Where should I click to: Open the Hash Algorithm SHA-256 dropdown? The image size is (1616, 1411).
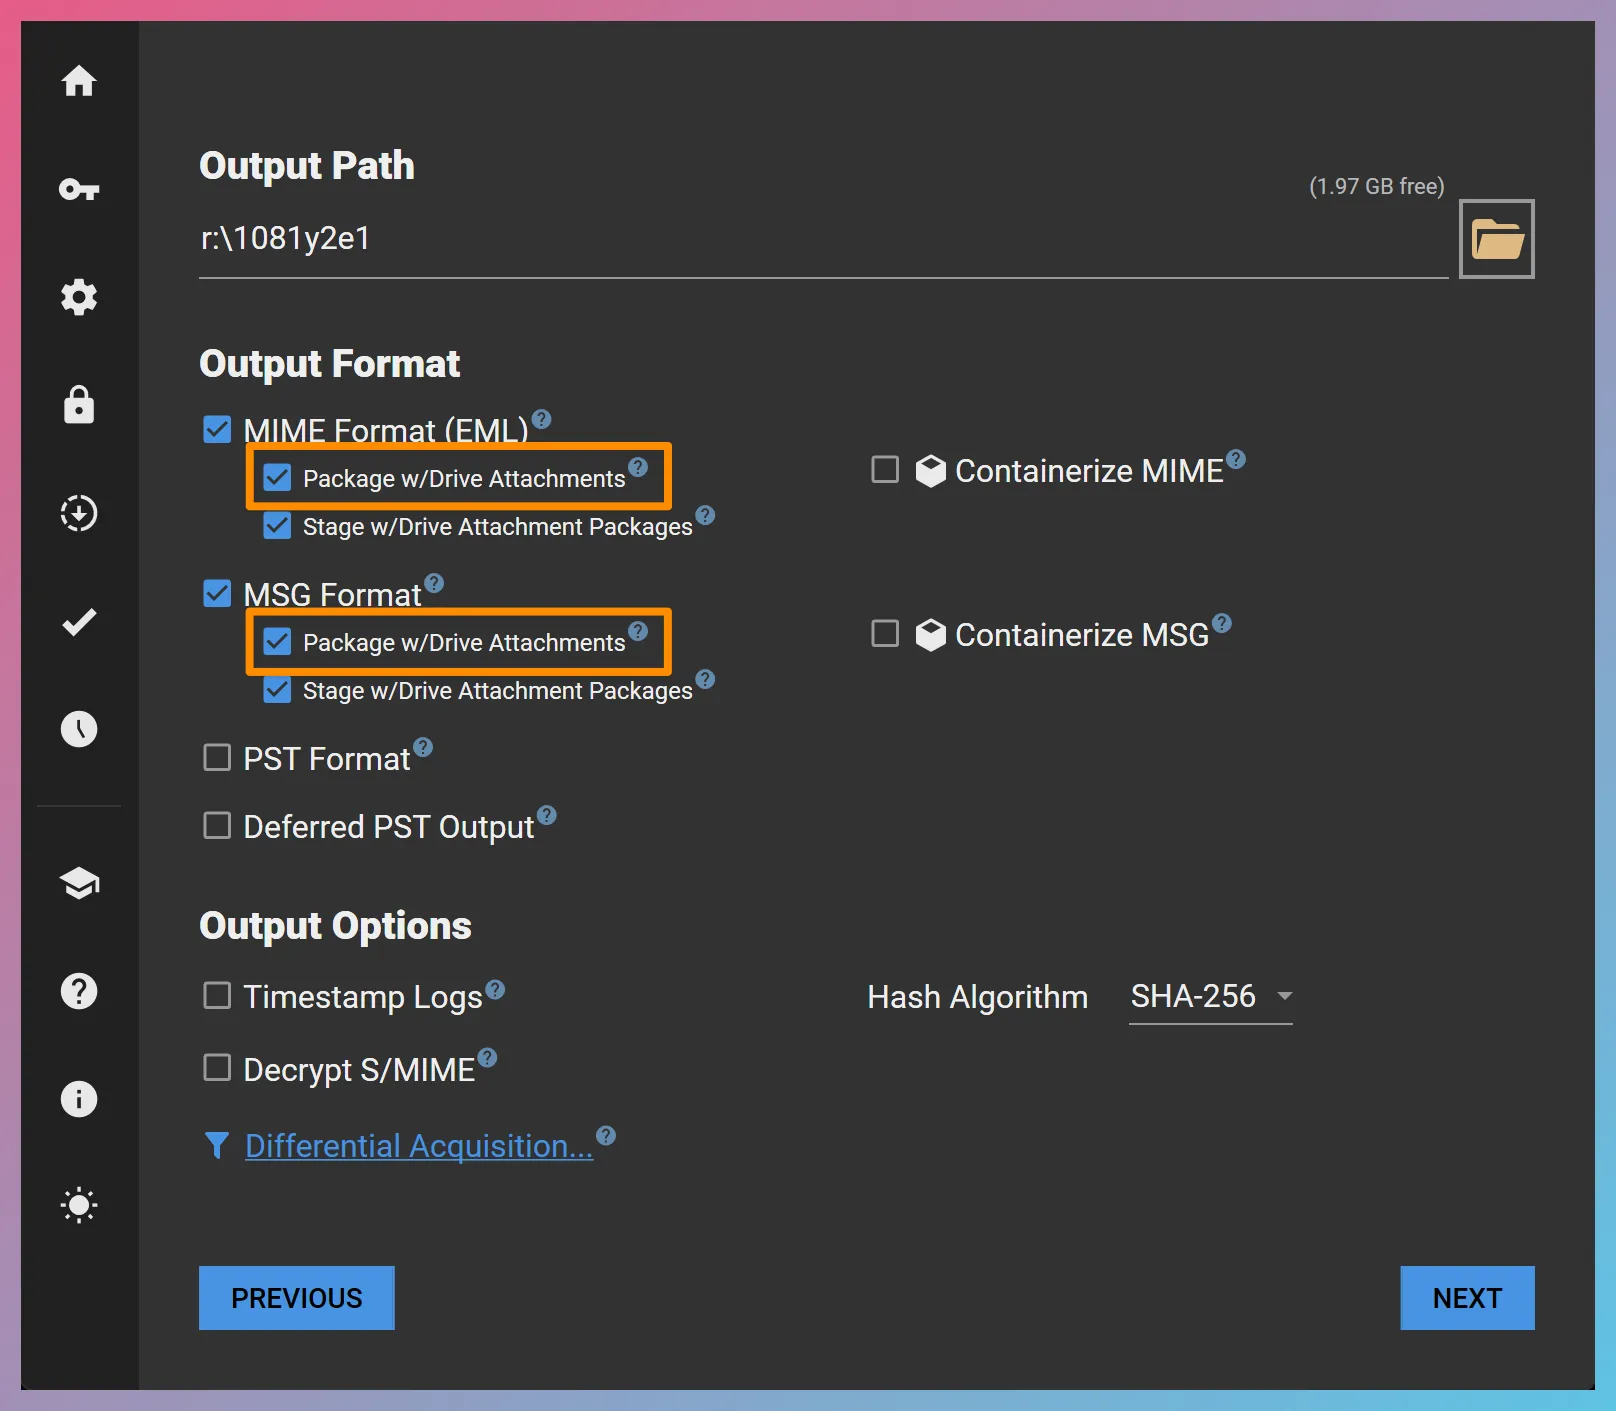(x=1210, y=996)
